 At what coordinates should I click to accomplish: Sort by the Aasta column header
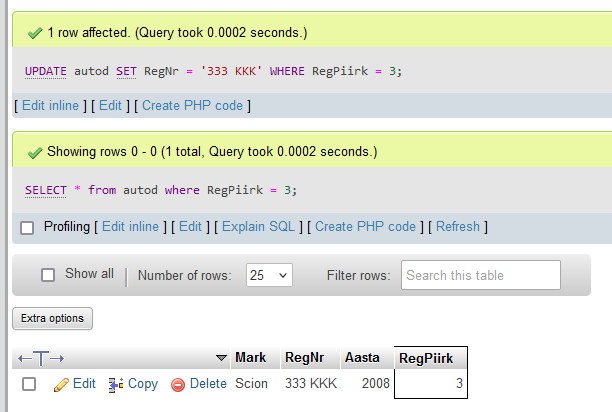[362, 357]
